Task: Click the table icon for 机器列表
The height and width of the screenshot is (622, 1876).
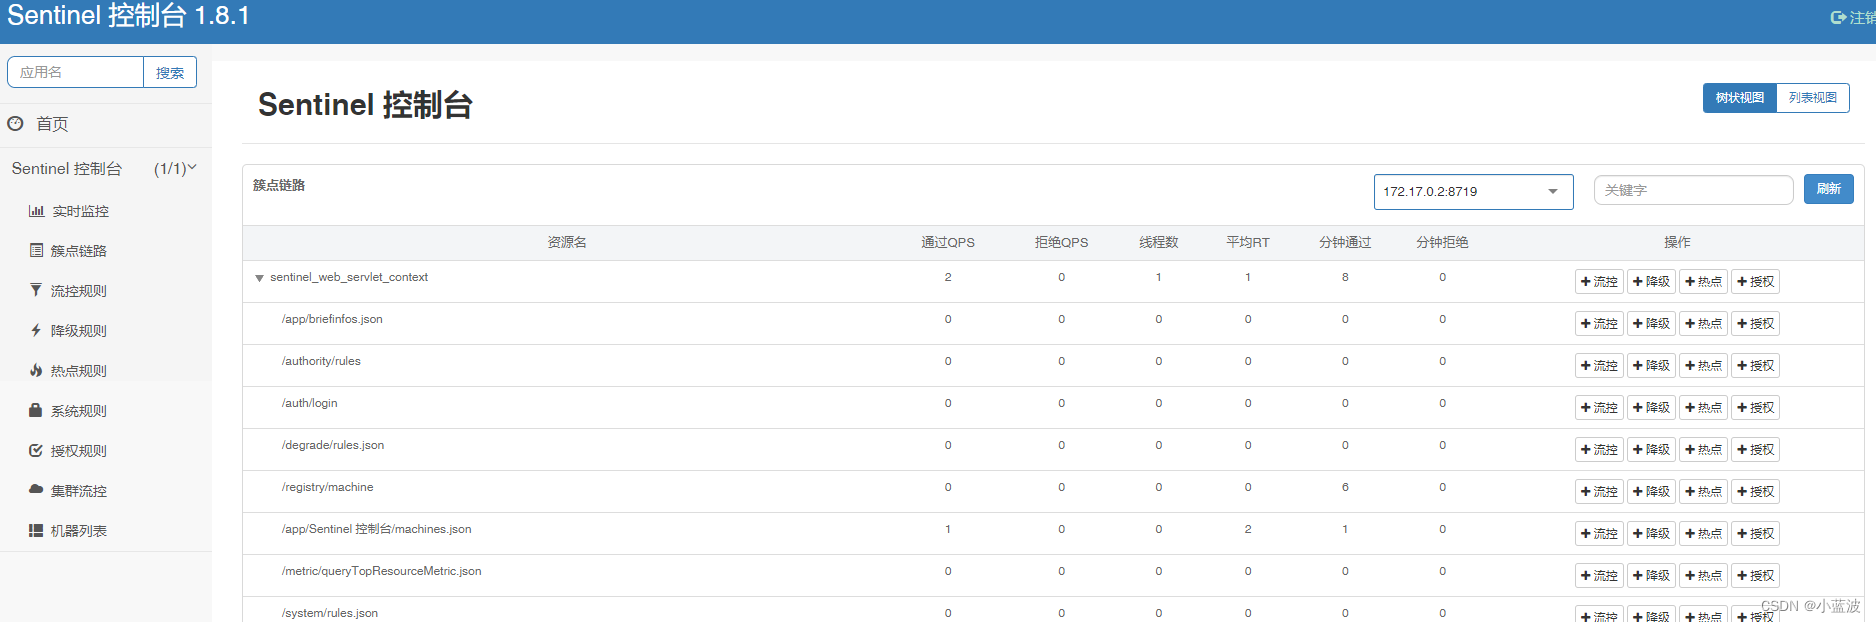Action: pos(36,530)
